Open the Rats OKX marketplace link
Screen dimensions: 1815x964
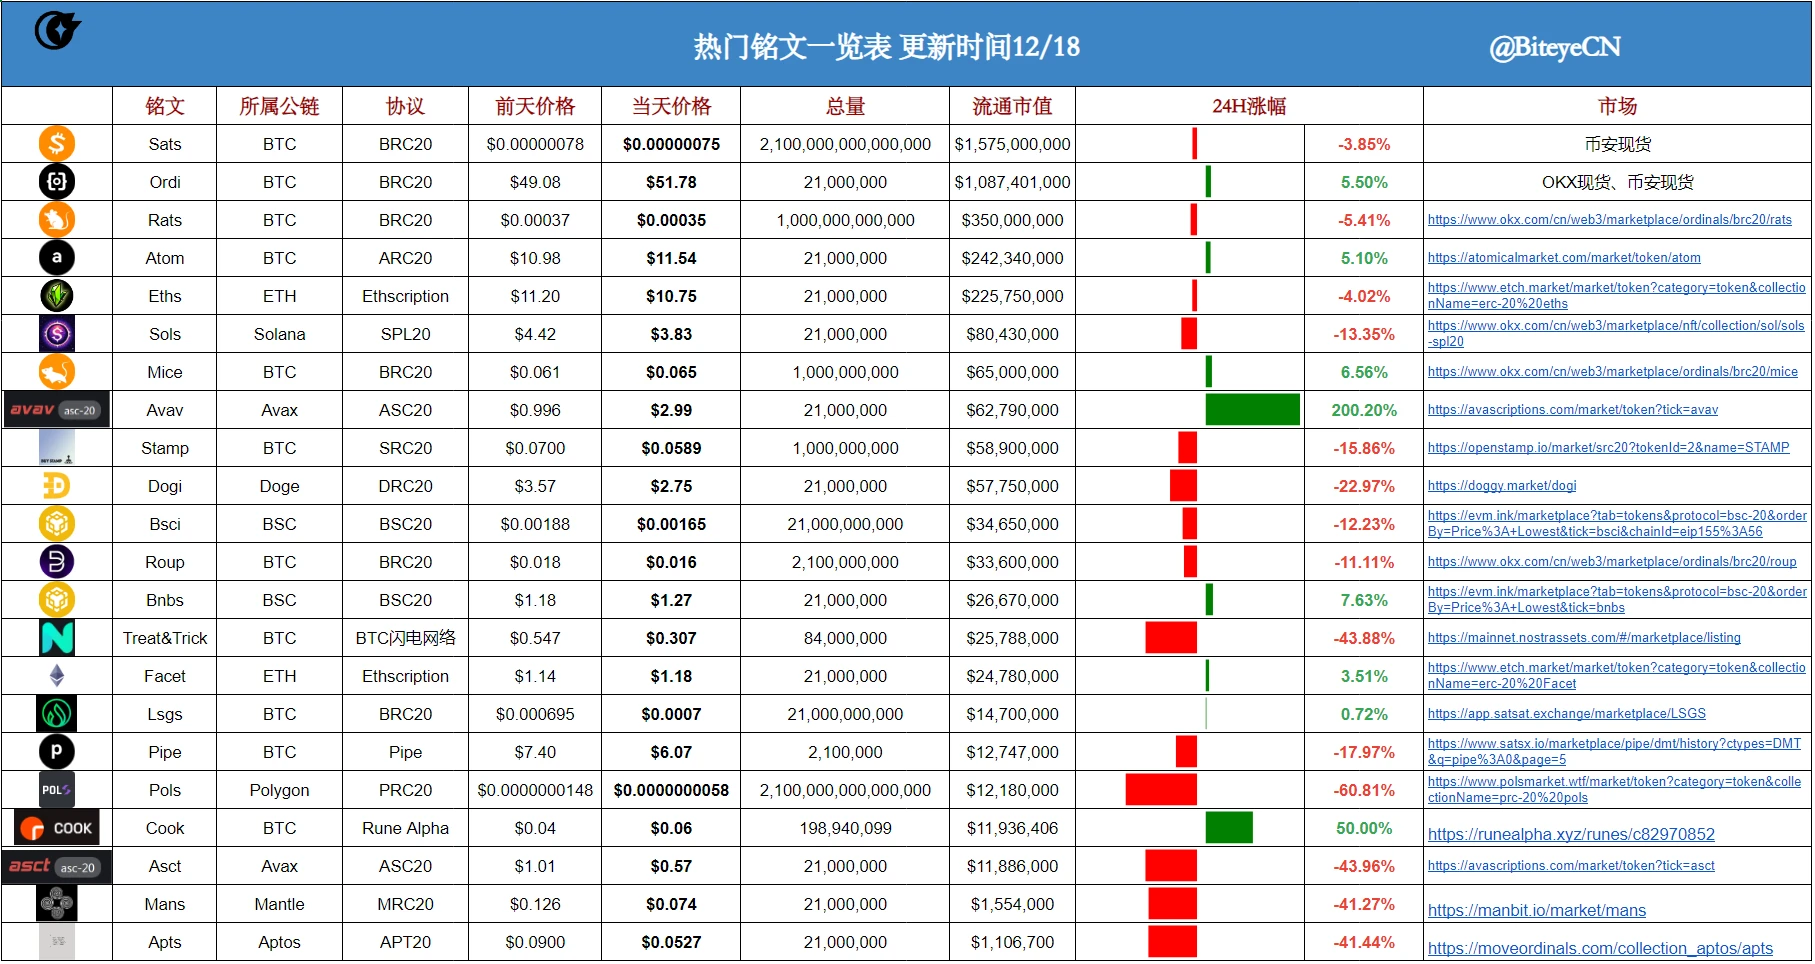[1609, 219]
